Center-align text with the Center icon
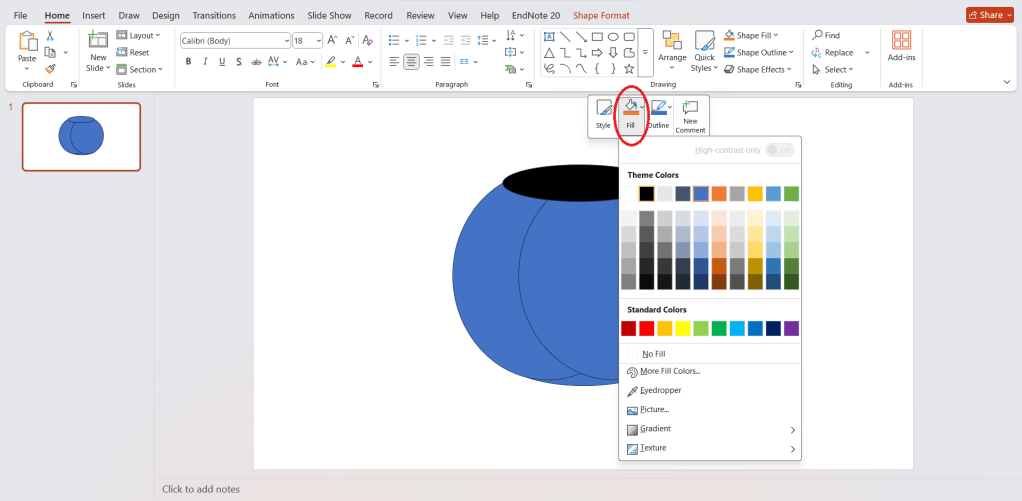This screenshot has height=501, width=1022. coord(411,62)
